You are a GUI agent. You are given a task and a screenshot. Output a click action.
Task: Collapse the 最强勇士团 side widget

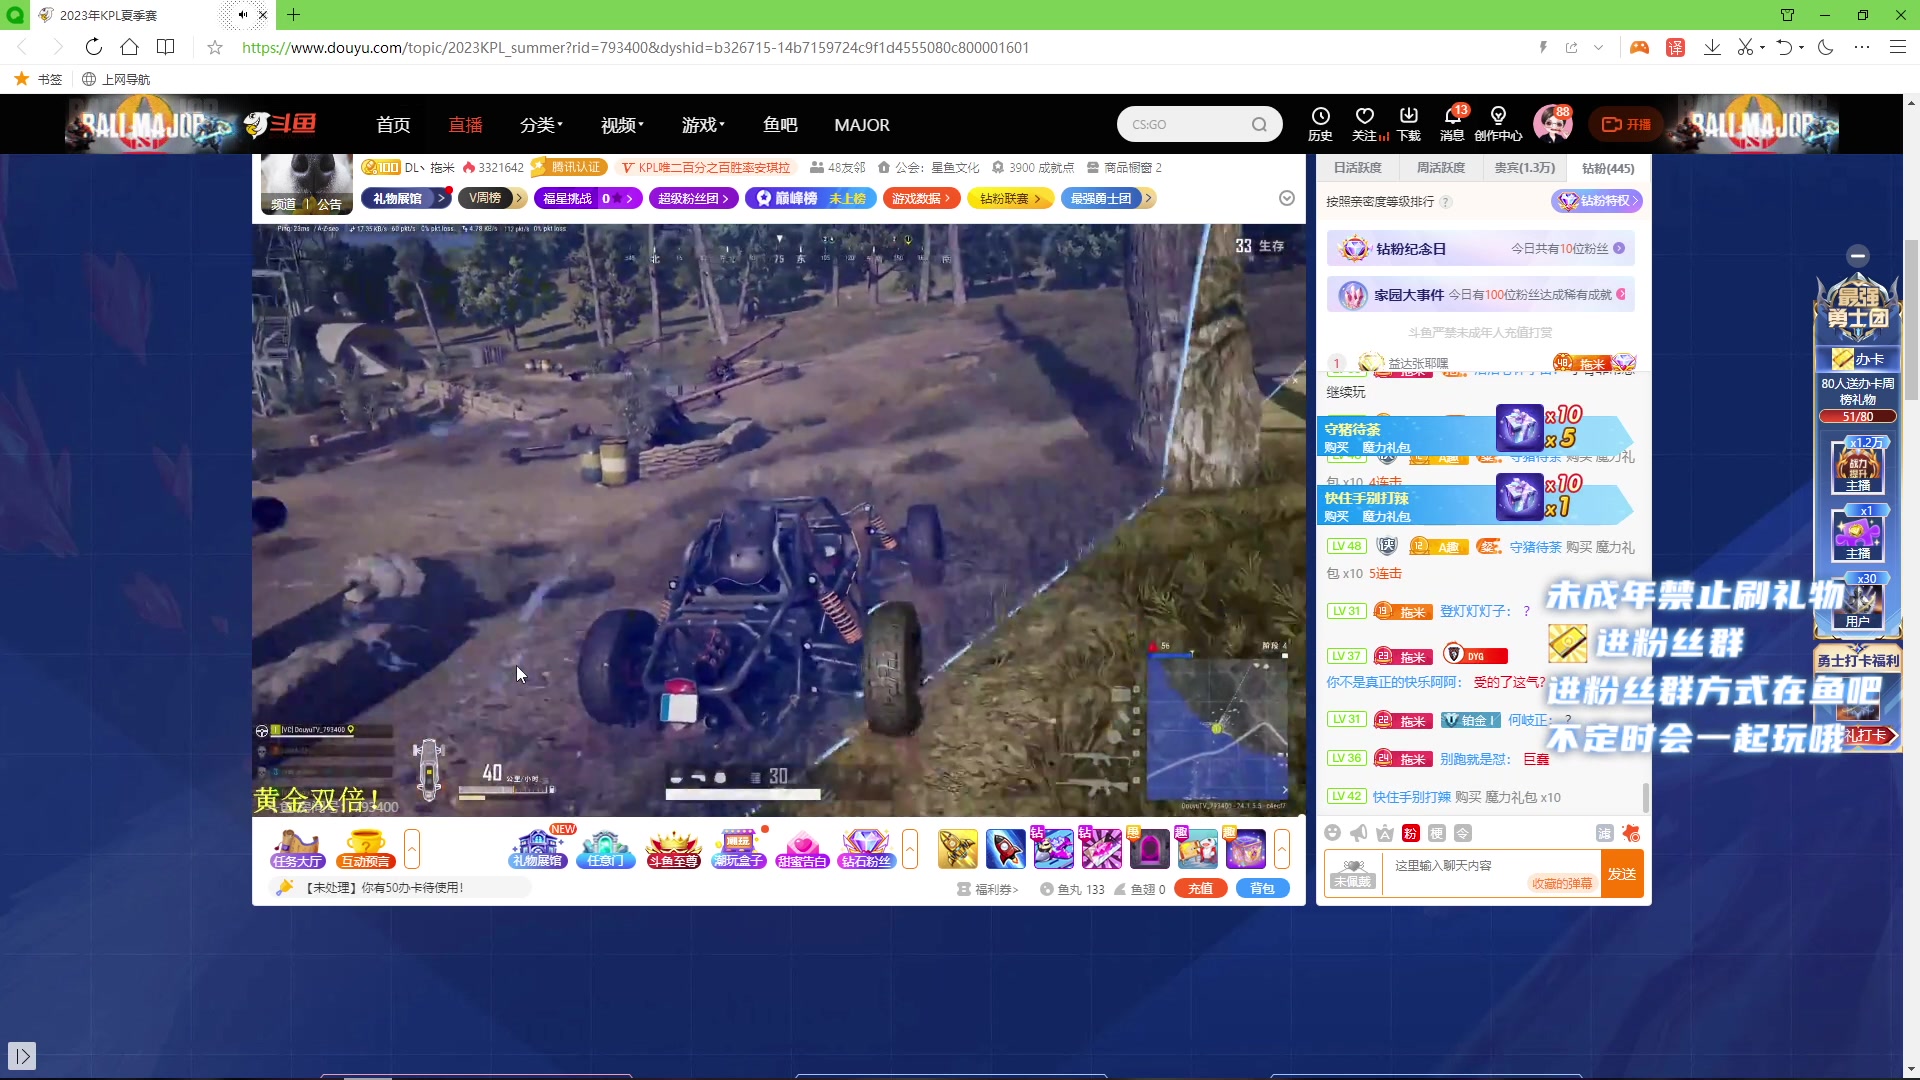coord(1857,255)
